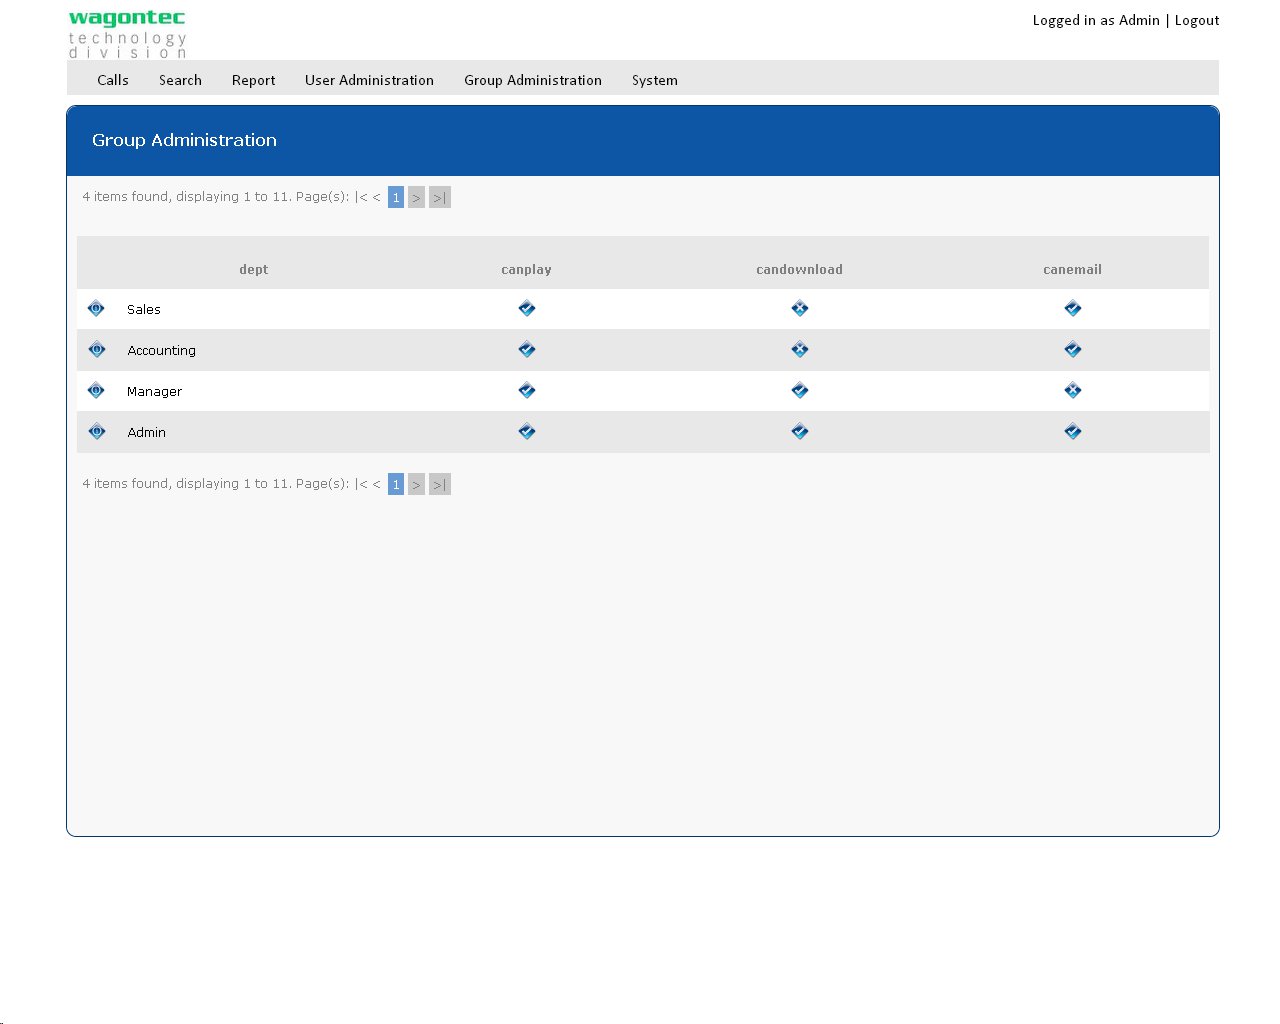Toggle canplay permission for Admin

point(527,431)
